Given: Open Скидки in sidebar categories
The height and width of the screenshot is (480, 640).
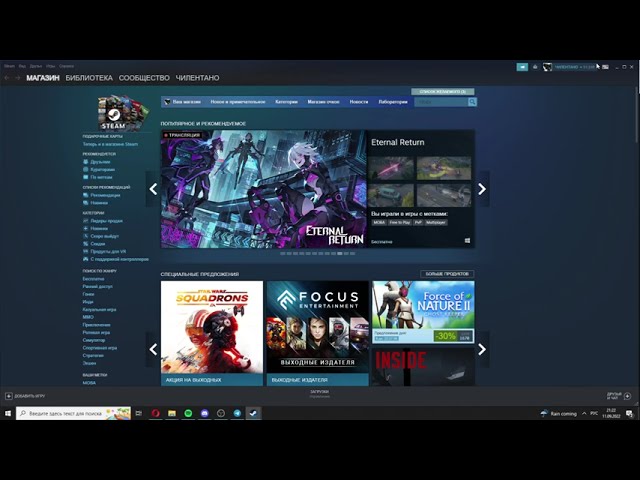Looking at the screenshot, I should pyautogui.click(x=98, y=244).
